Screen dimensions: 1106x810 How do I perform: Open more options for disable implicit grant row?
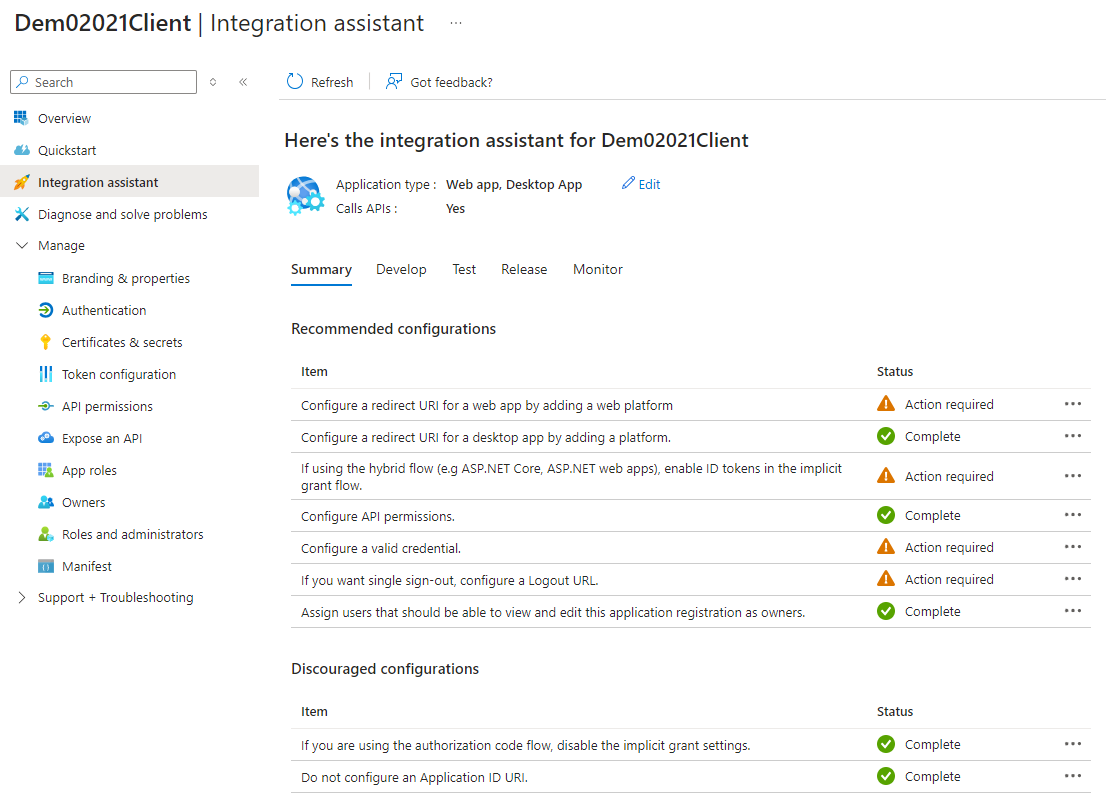click(1073, 744)
